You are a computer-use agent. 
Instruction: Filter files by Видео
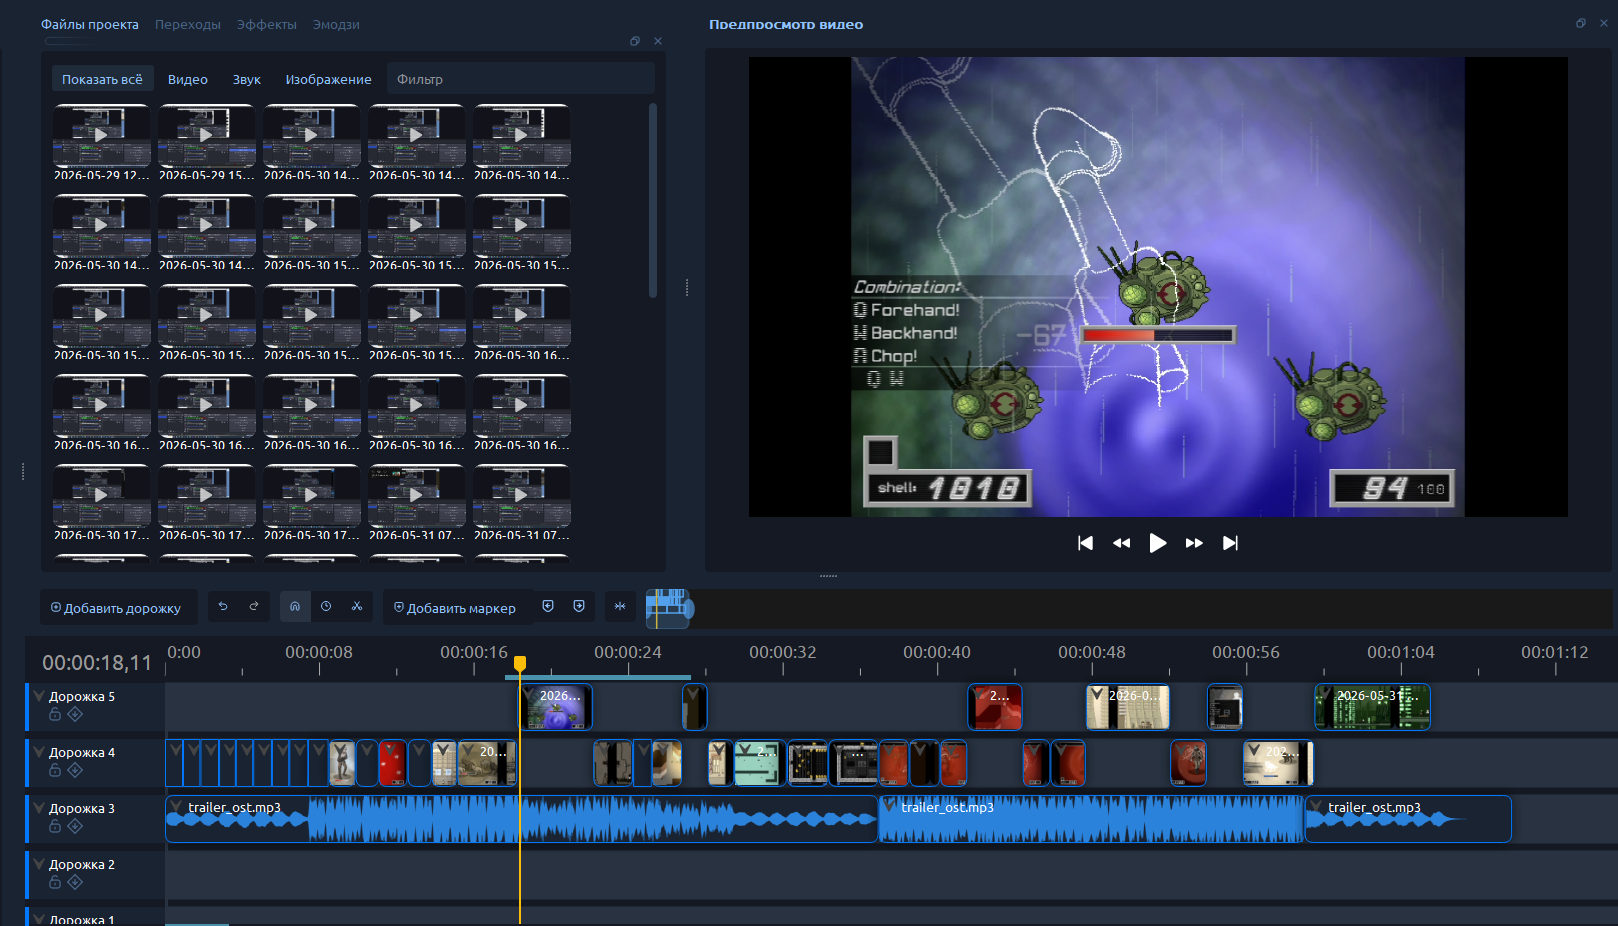(188, 79)
